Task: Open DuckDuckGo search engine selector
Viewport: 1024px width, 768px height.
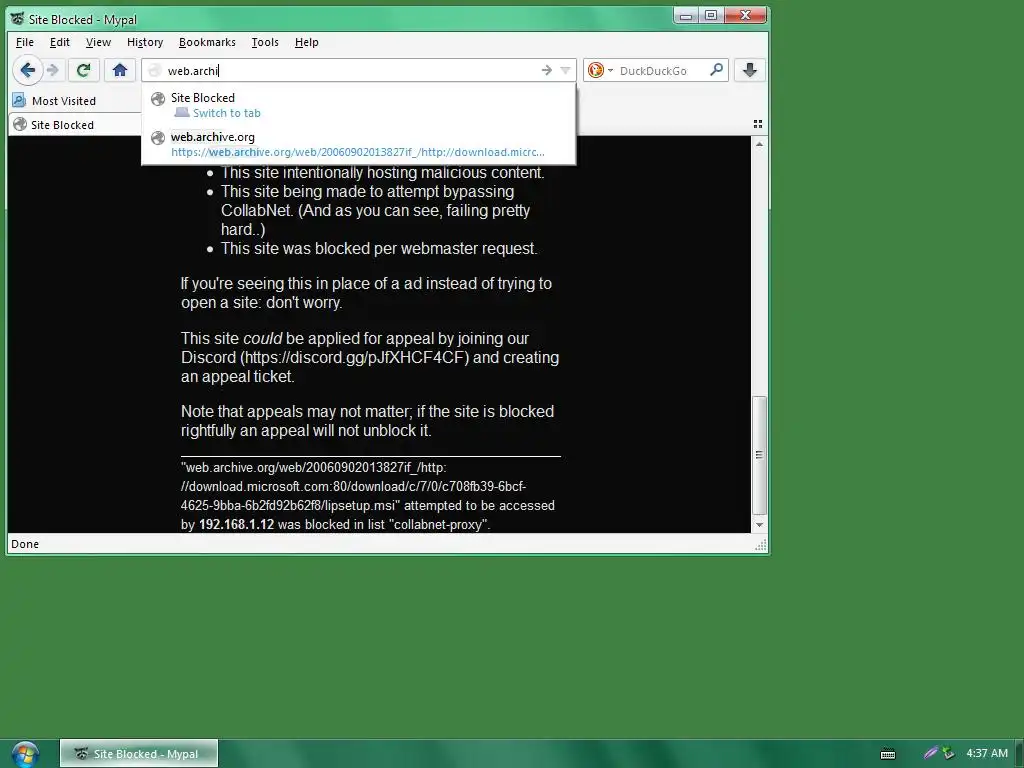Action: point(600,70)
